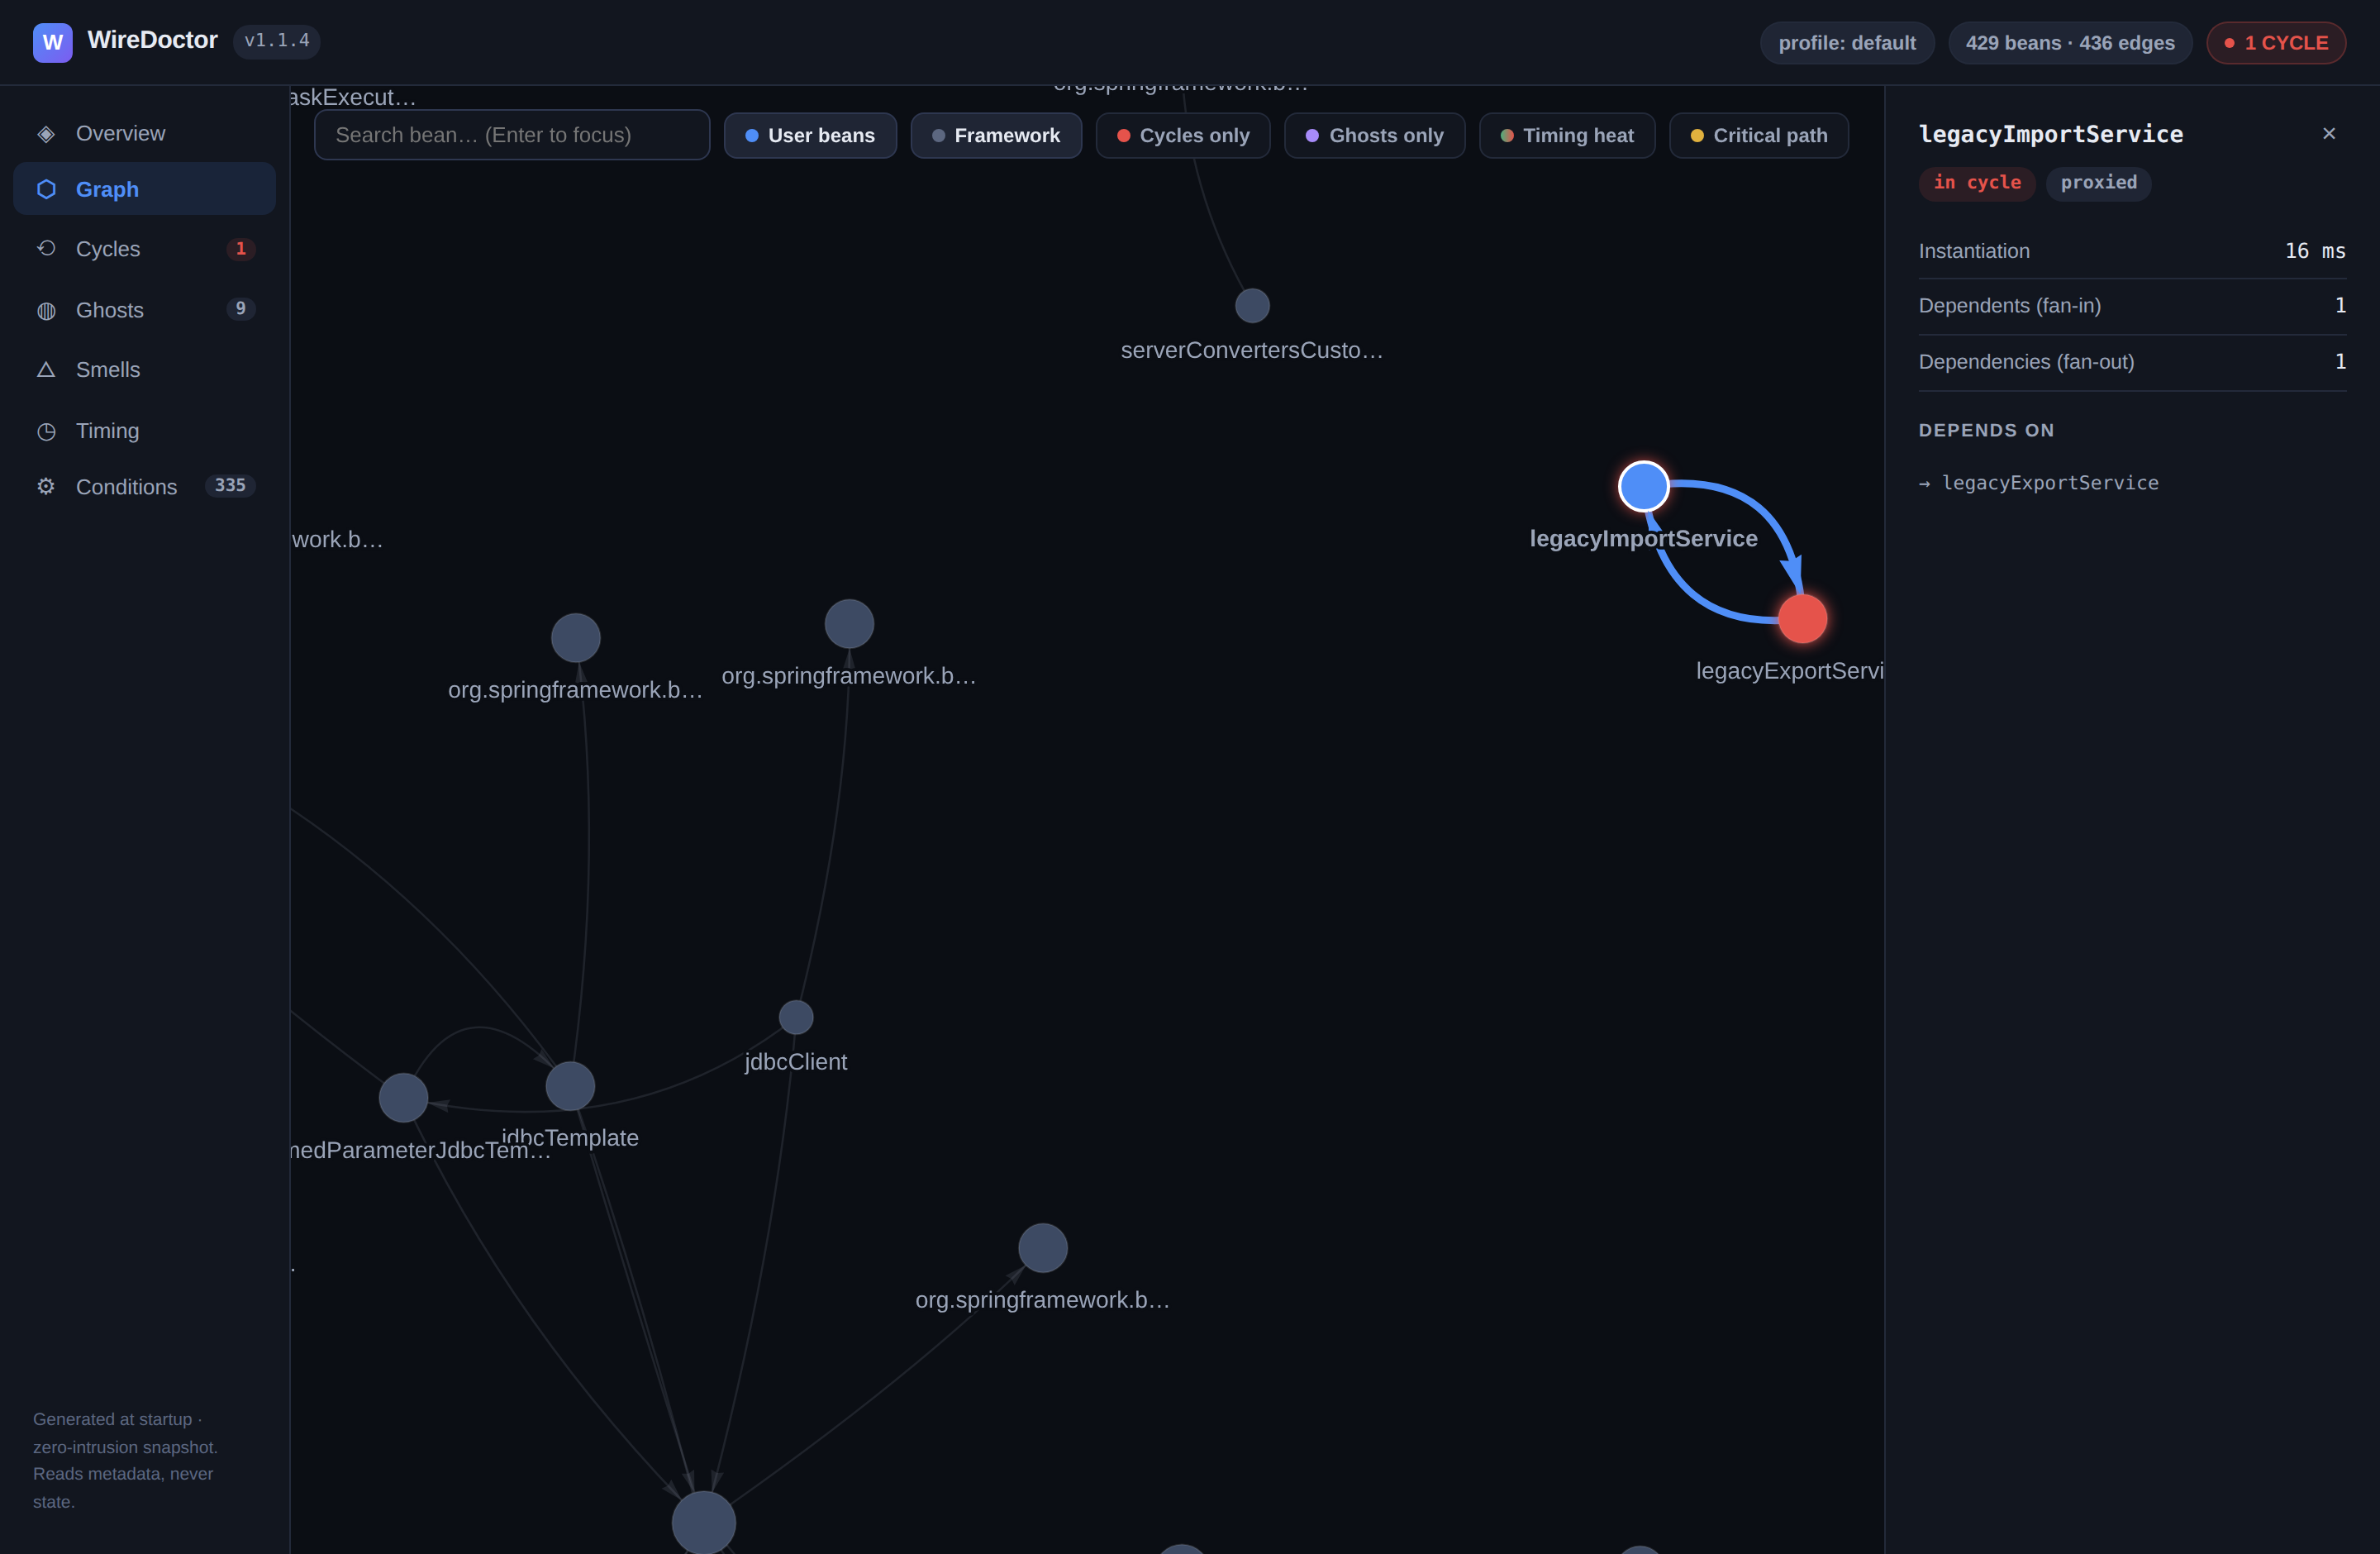Screen dimensions: 2380x1554
Task: Click the Timing clock icon in sidebar
Action: pyautogui.click(x=46, y=431)
